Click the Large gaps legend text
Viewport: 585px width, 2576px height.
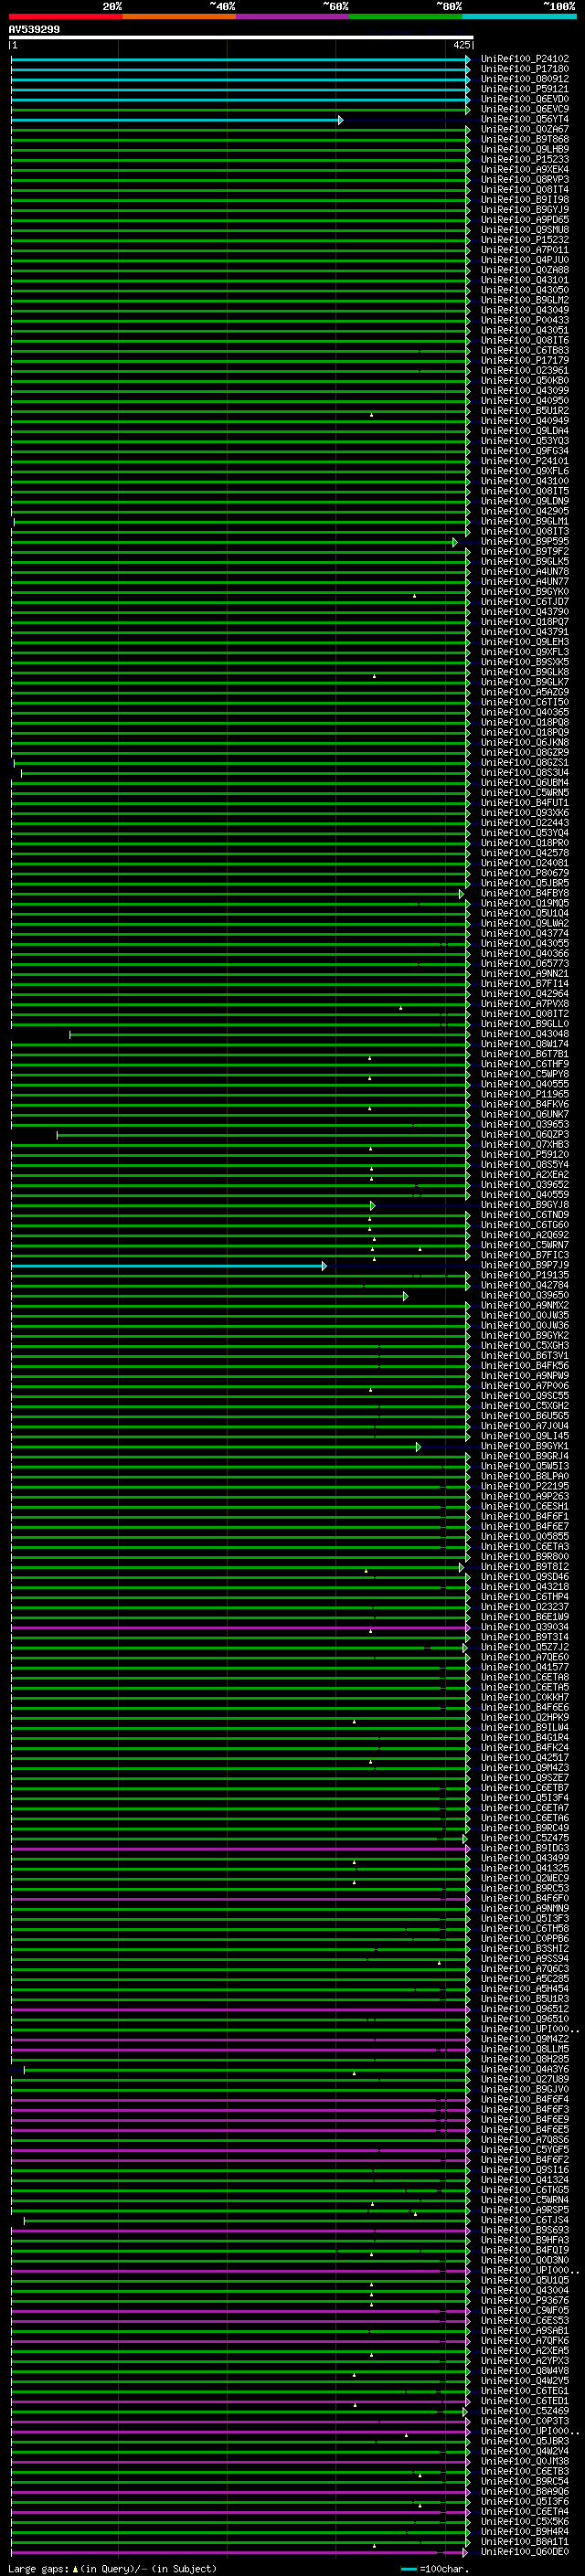[112, 2569]
